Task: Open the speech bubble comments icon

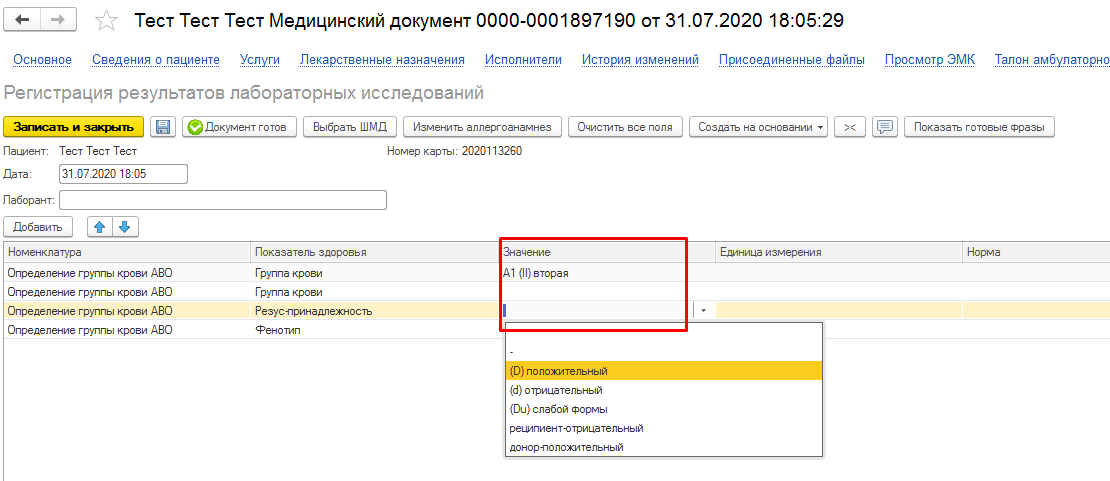Action: [883, 127]
